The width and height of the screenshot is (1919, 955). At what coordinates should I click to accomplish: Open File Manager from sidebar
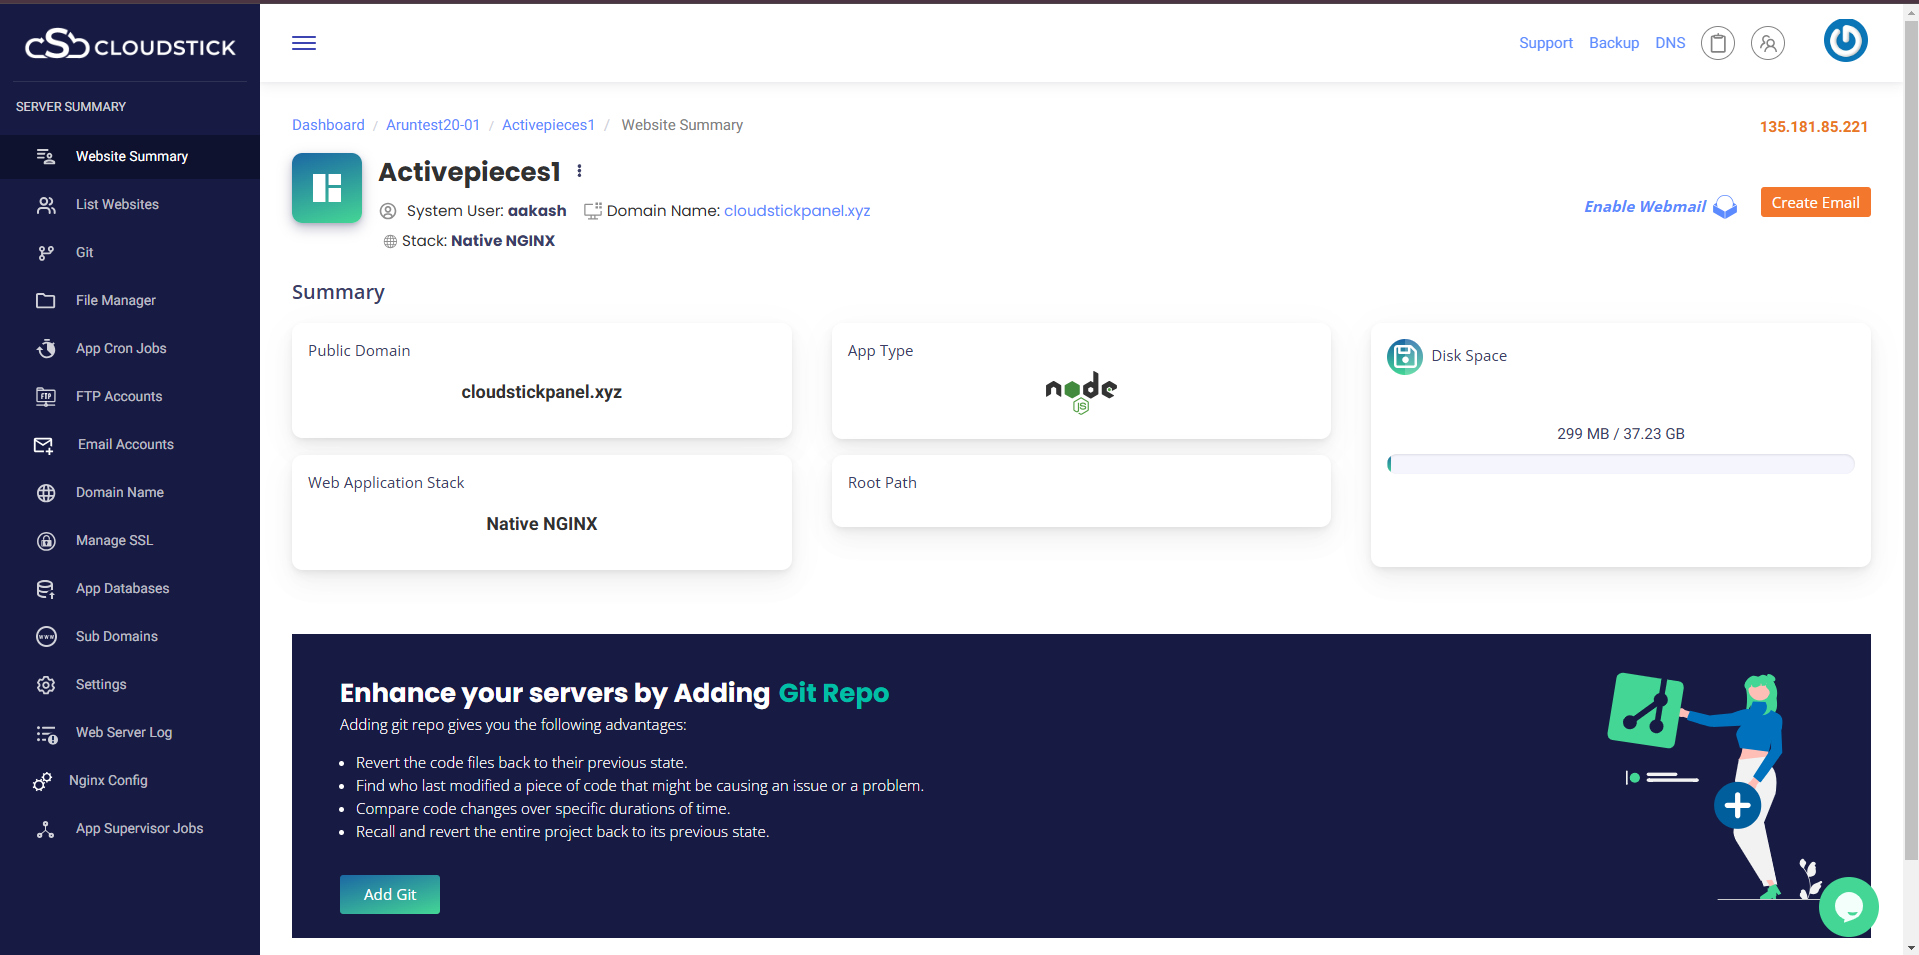pos(115,300)
